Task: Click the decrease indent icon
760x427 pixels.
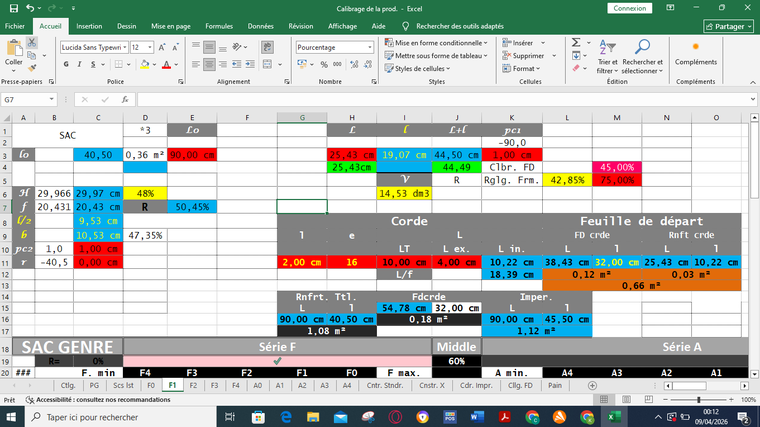Action: [x=237, y=64]
